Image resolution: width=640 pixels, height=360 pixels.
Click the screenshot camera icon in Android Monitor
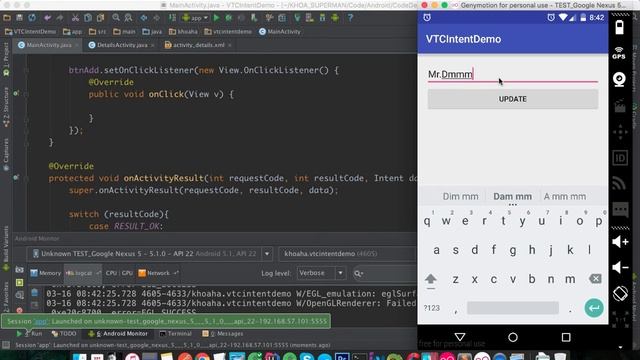pos(19,270)
